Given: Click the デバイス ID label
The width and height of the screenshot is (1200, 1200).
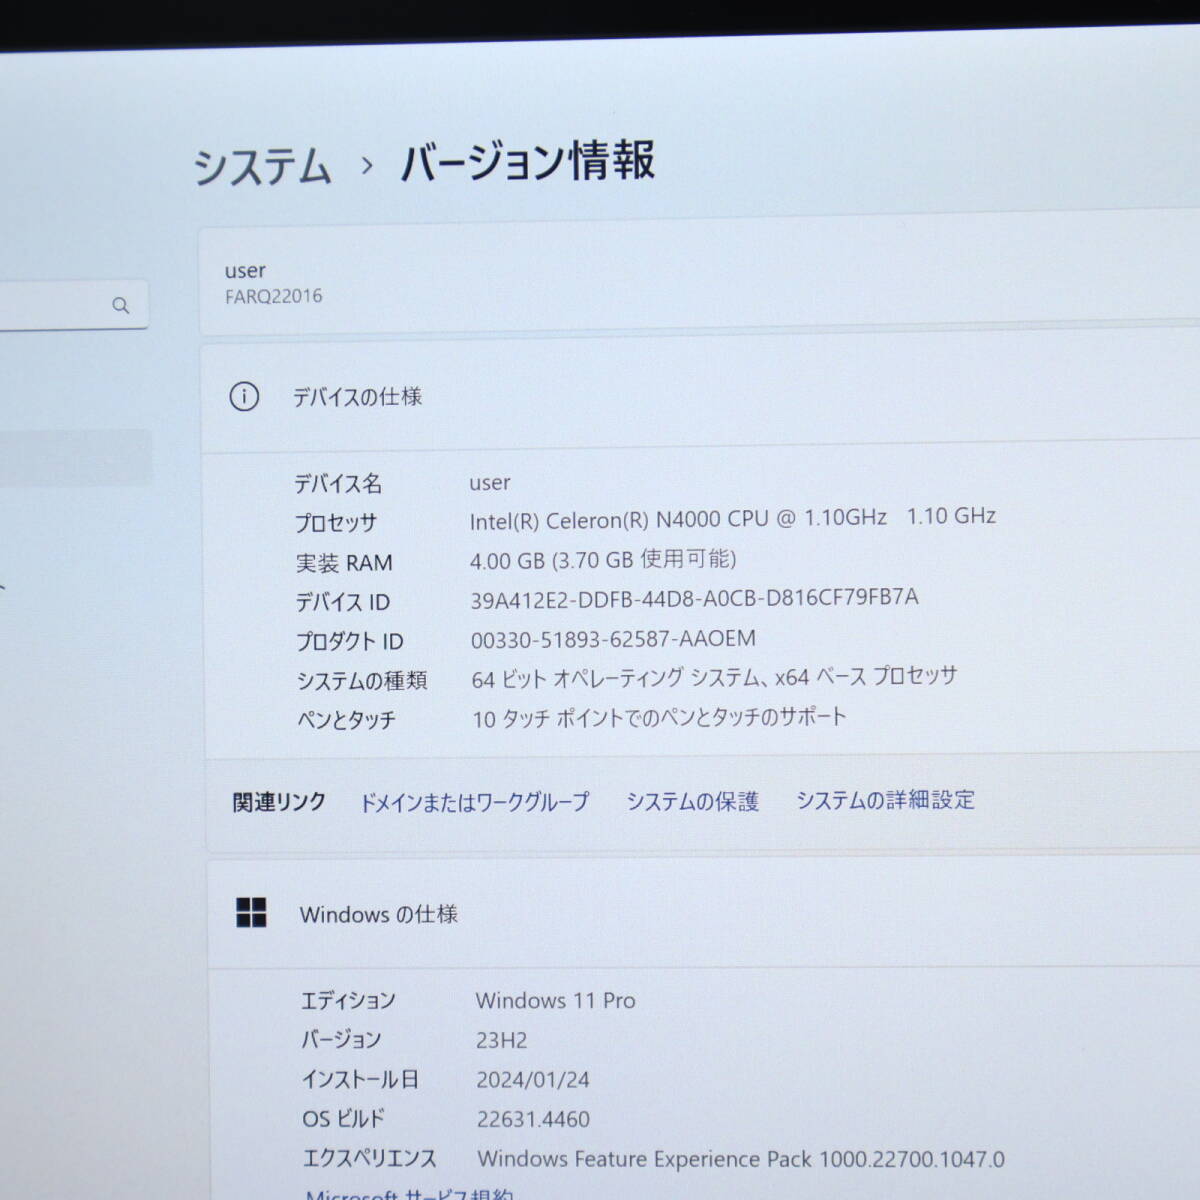Looking at the screenshot, I should coord(343,602).
